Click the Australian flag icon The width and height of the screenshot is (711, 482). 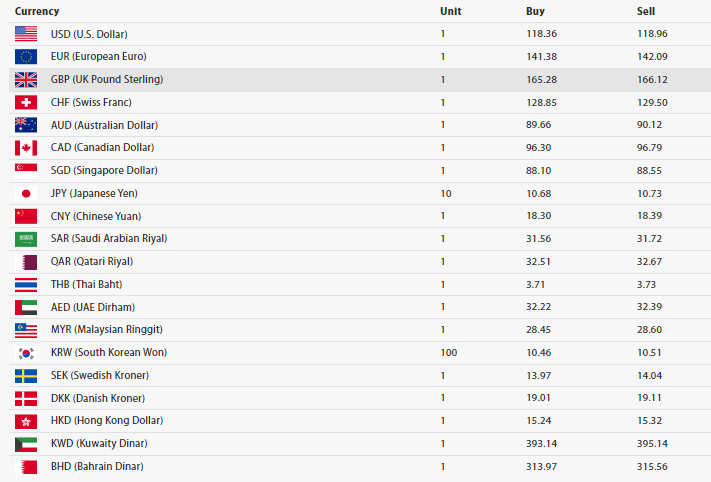tap(26, 125)
